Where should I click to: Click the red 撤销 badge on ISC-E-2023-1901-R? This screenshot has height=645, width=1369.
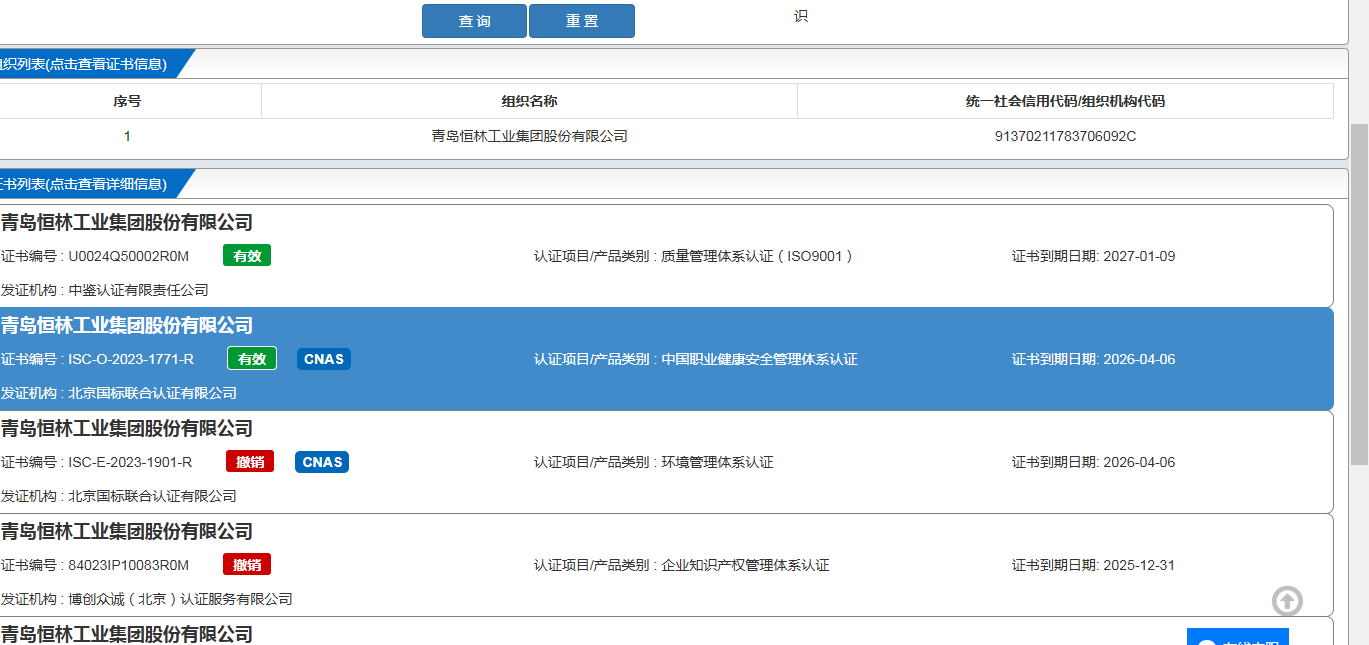(x=250, y=462)
